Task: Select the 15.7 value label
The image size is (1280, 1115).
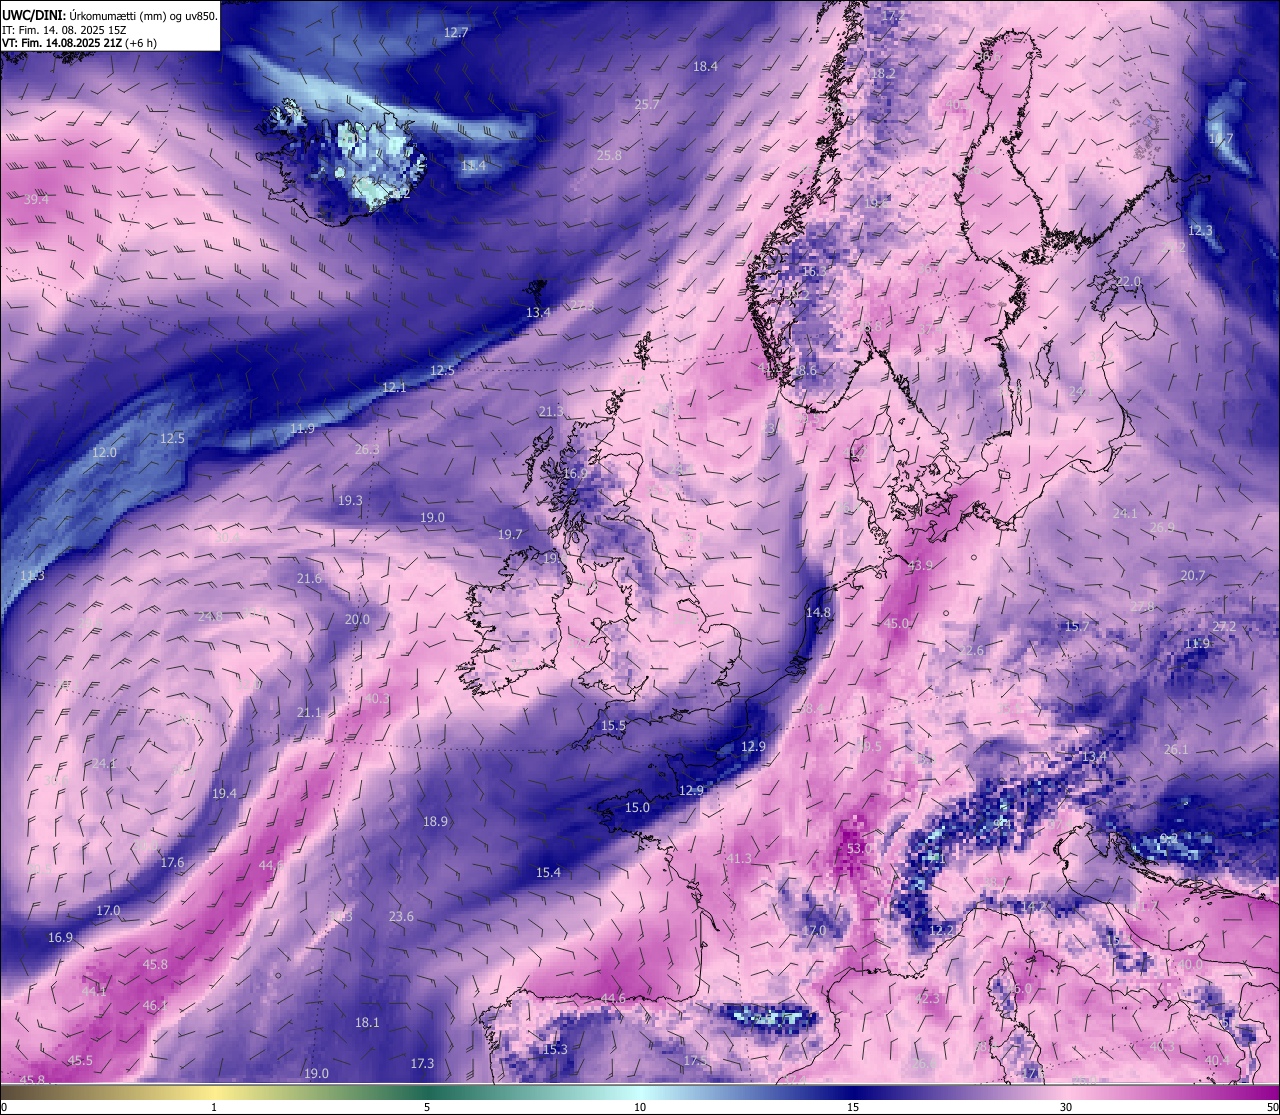Action: click(x=1076, y=626)
